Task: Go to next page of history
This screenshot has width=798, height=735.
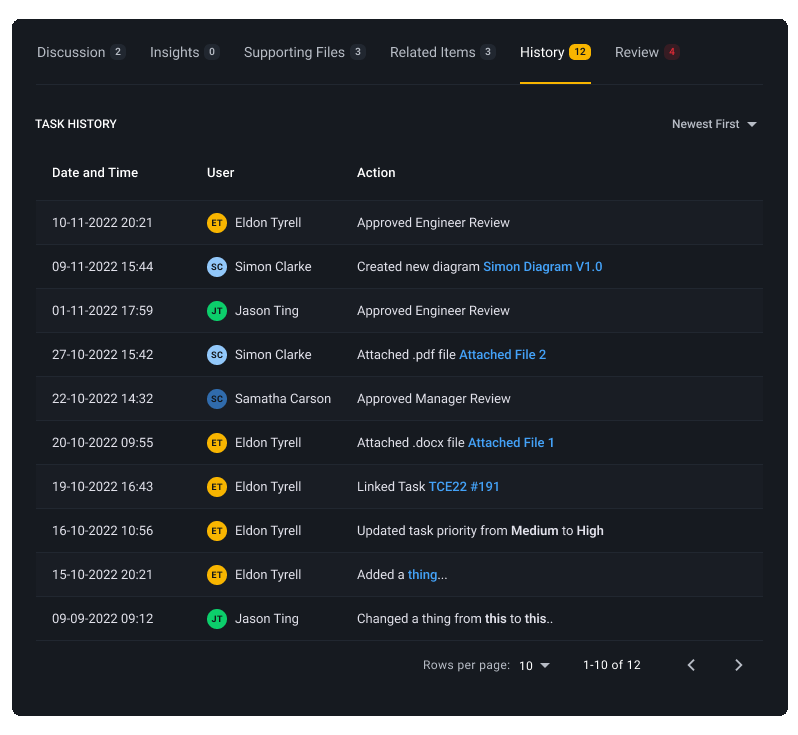Action: [739, 665]
